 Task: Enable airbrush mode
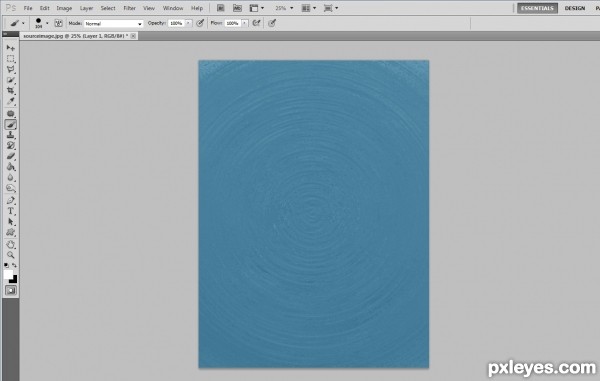click(256, 23)
